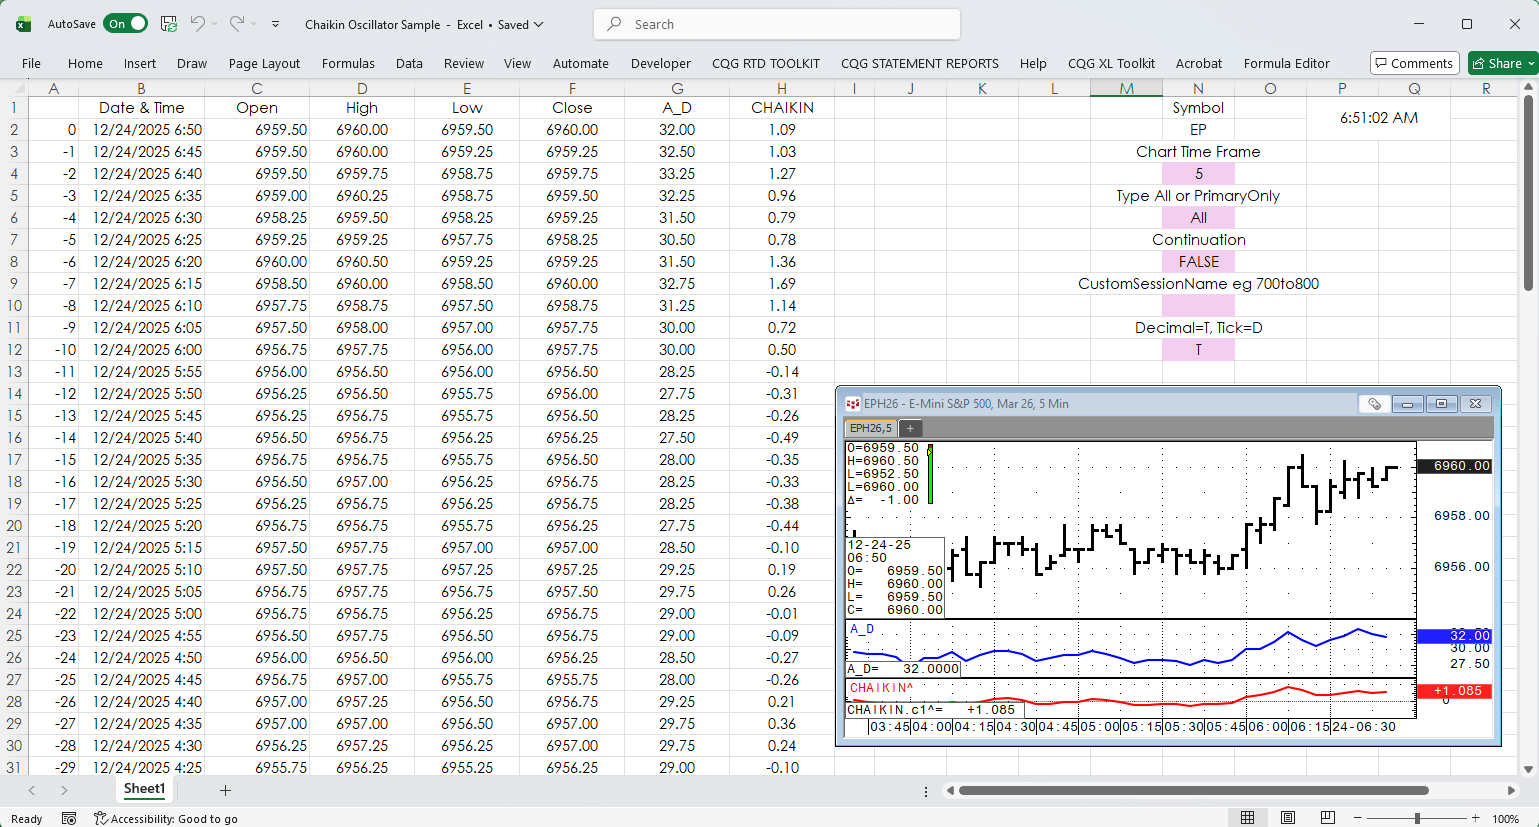Switch to Page Break Preview view
The height and width of the screenshot is (827, 1539).
pos(1327,818)
